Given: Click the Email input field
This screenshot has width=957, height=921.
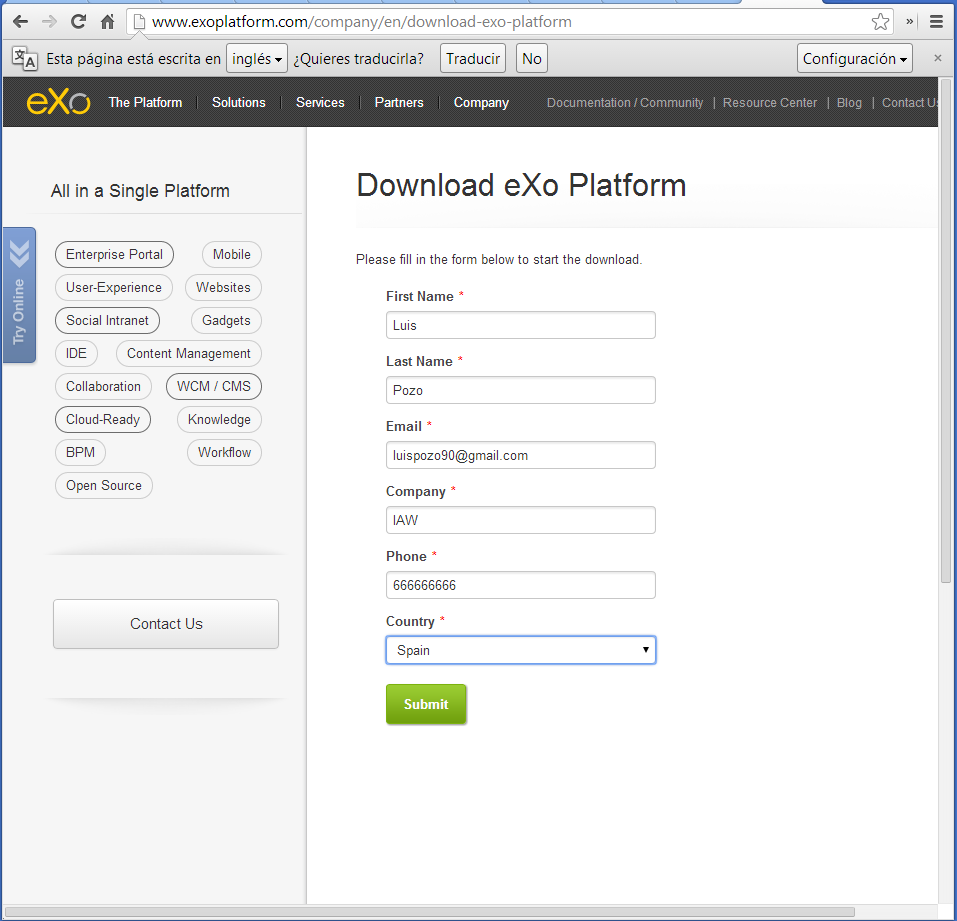Looking at the screenshot, I should tap(520, 455).
